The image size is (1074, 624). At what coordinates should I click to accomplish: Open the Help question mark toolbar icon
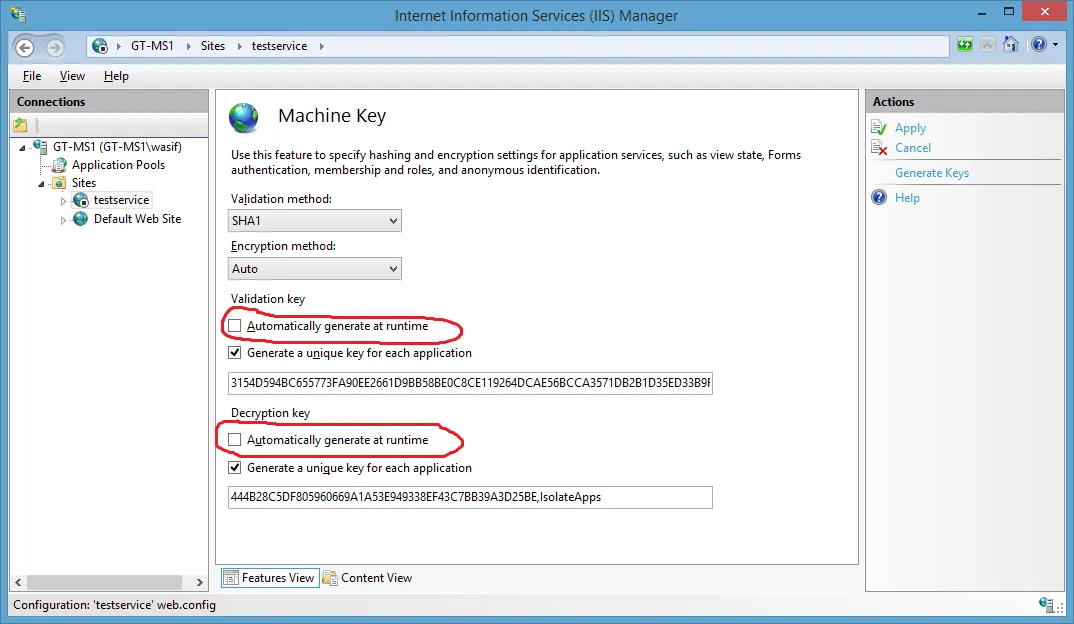tap(1038, 45)
